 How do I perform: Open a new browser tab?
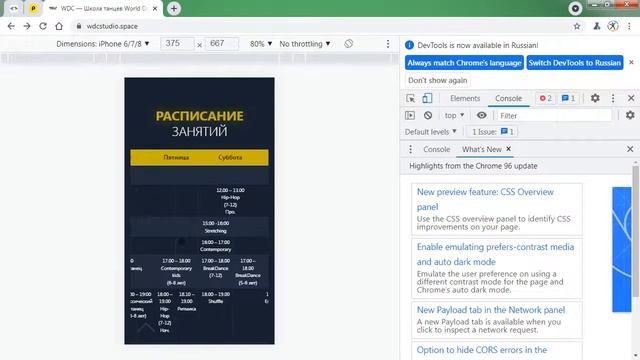click(x=174, y=8)
